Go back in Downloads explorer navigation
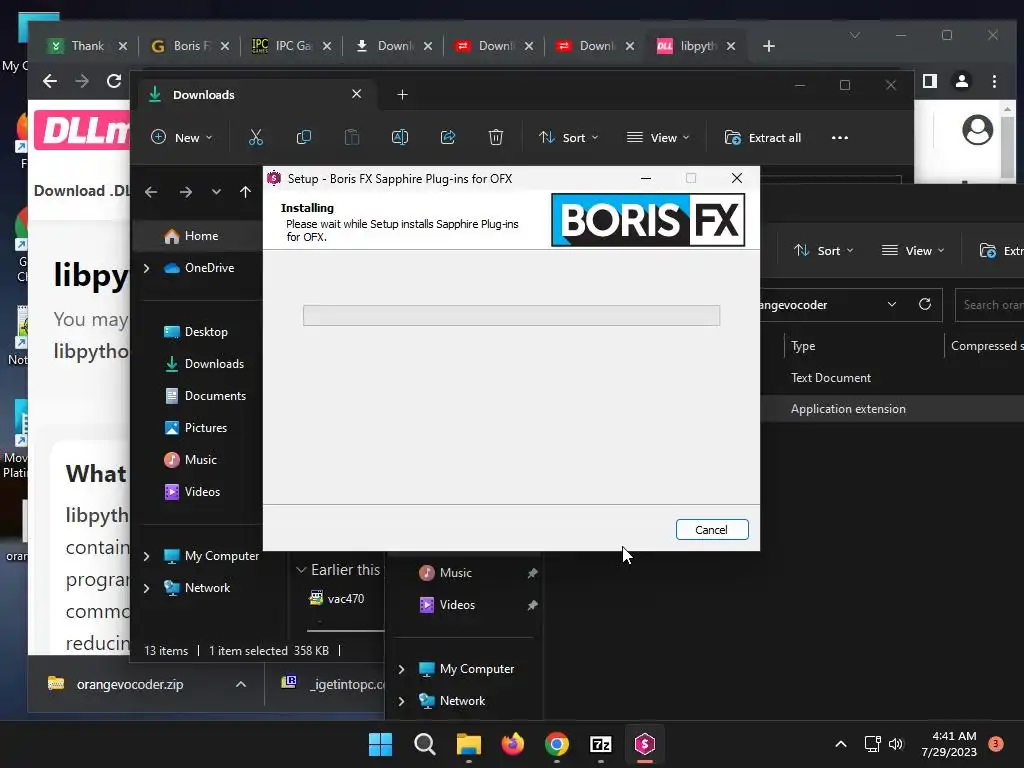 pyautogui.click(x=151, y=192)
